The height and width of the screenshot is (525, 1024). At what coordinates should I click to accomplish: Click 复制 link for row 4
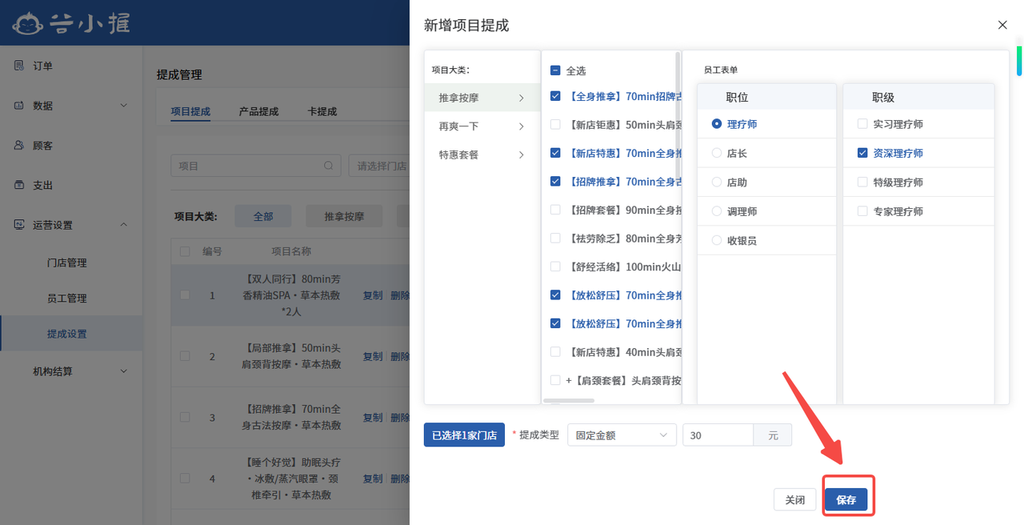(x=372, y=479)
